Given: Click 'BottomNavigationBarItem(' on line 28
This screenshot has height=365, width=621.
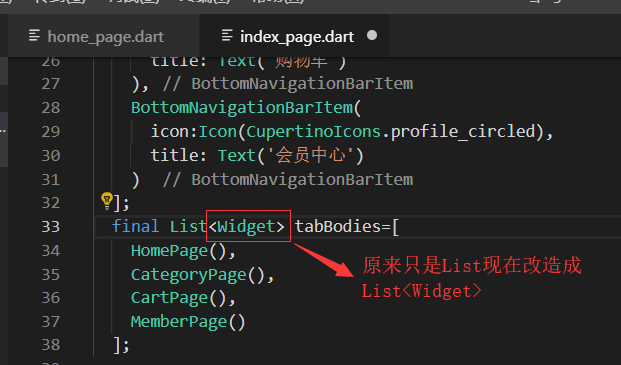Looking at the screenshot, I should point(246,108).
